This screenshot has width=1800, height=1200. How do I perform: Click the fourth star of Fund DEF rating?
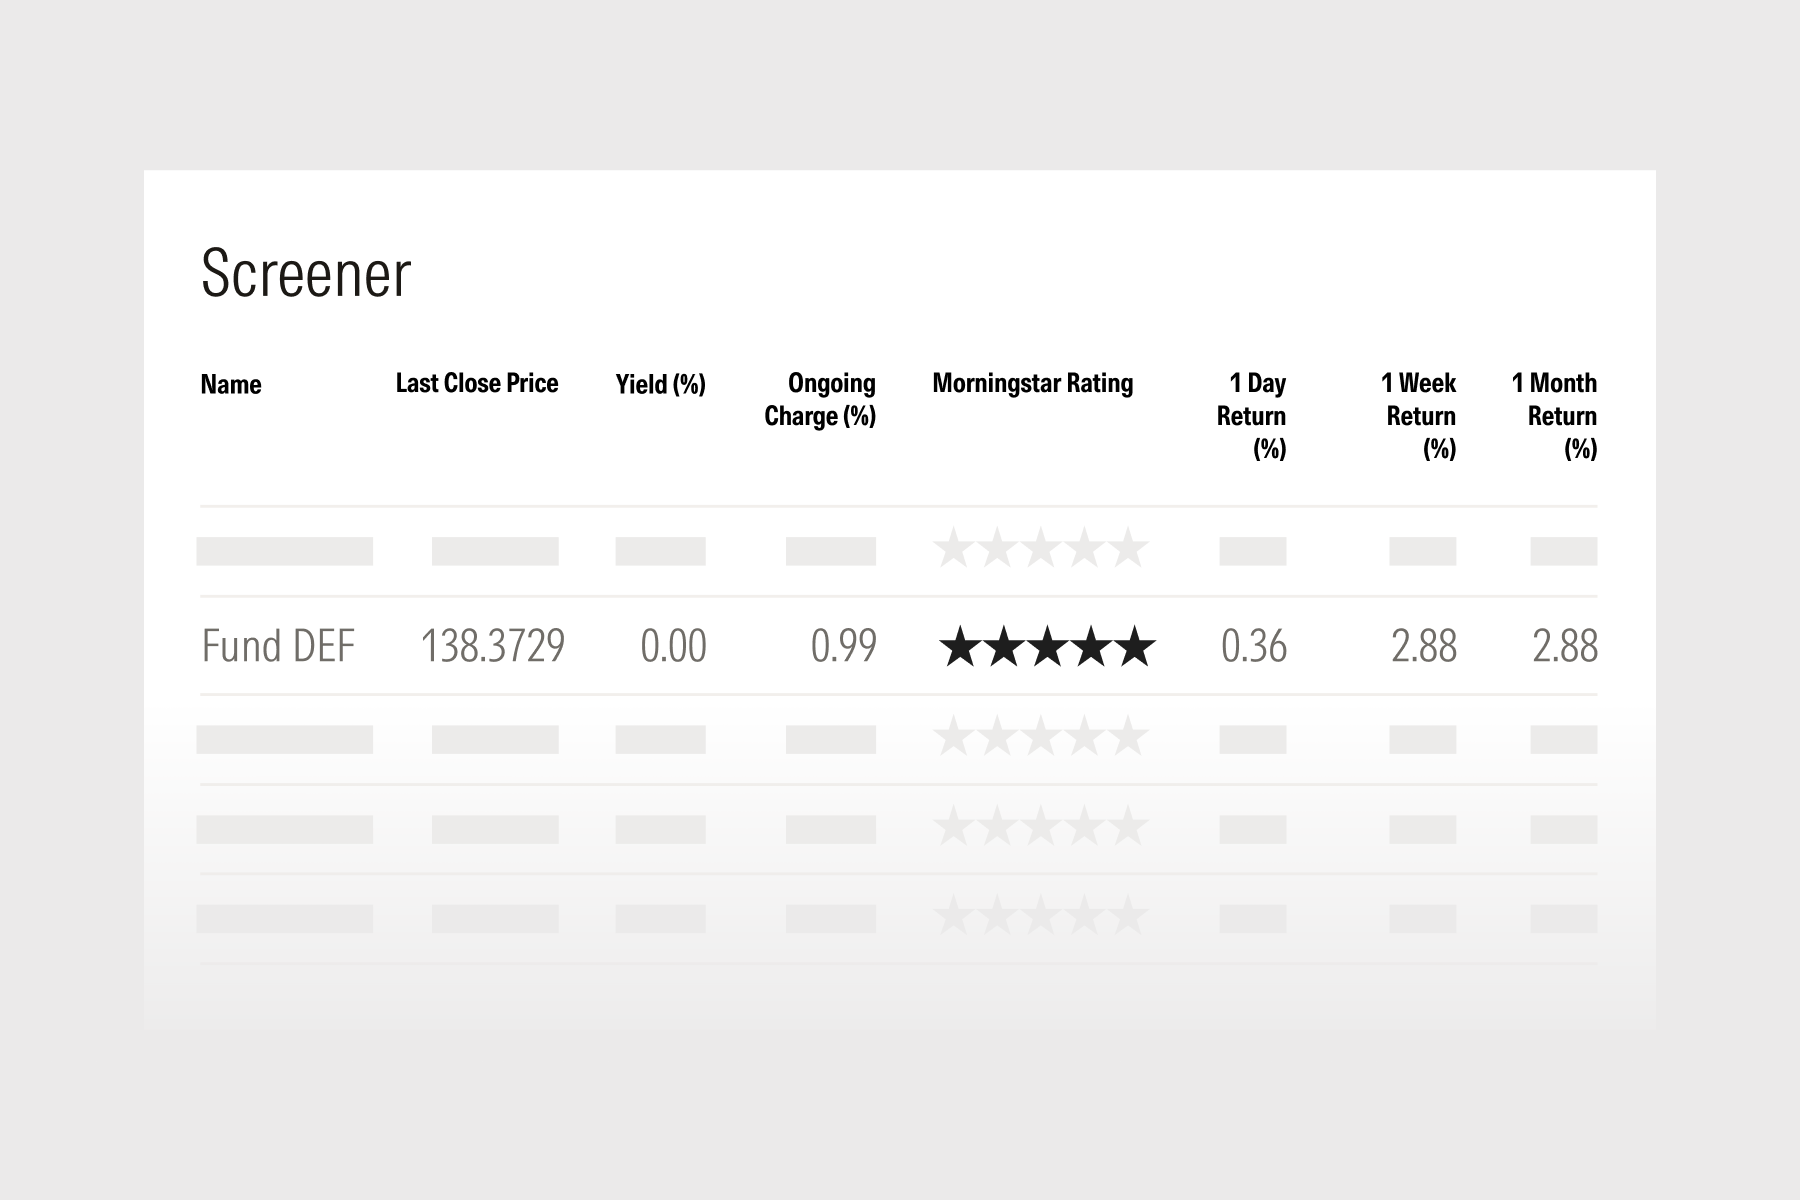(x=1091, y=647)
